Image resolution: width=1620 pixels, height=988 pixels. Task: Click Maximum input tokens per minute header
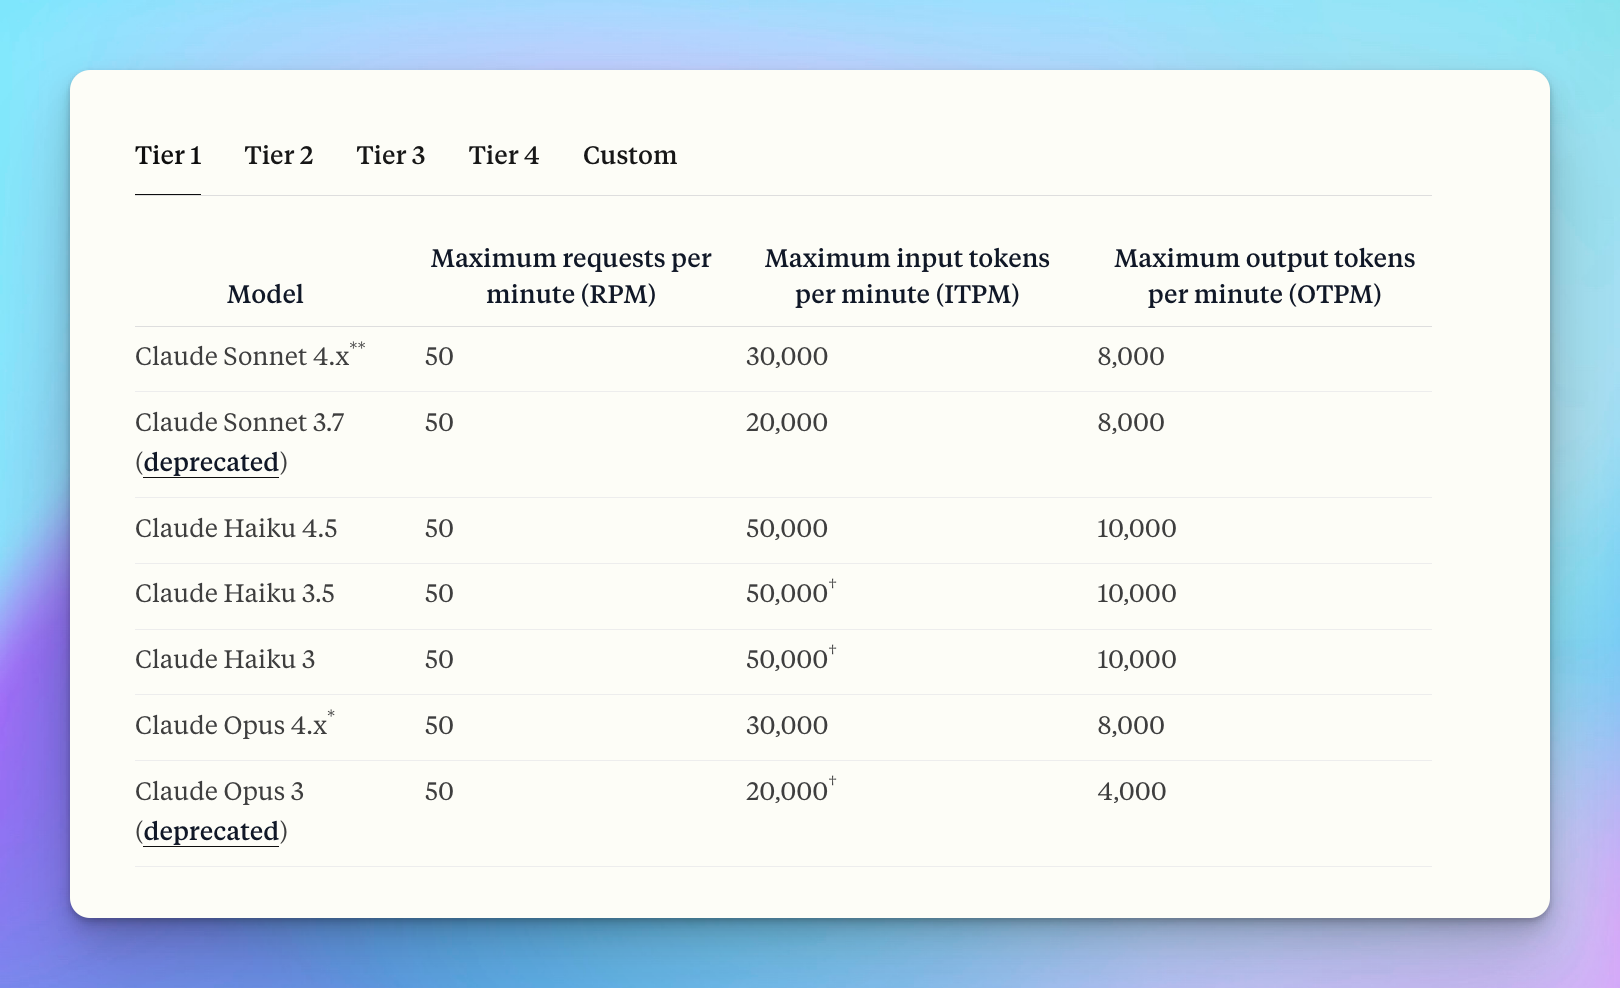(907, 276)
